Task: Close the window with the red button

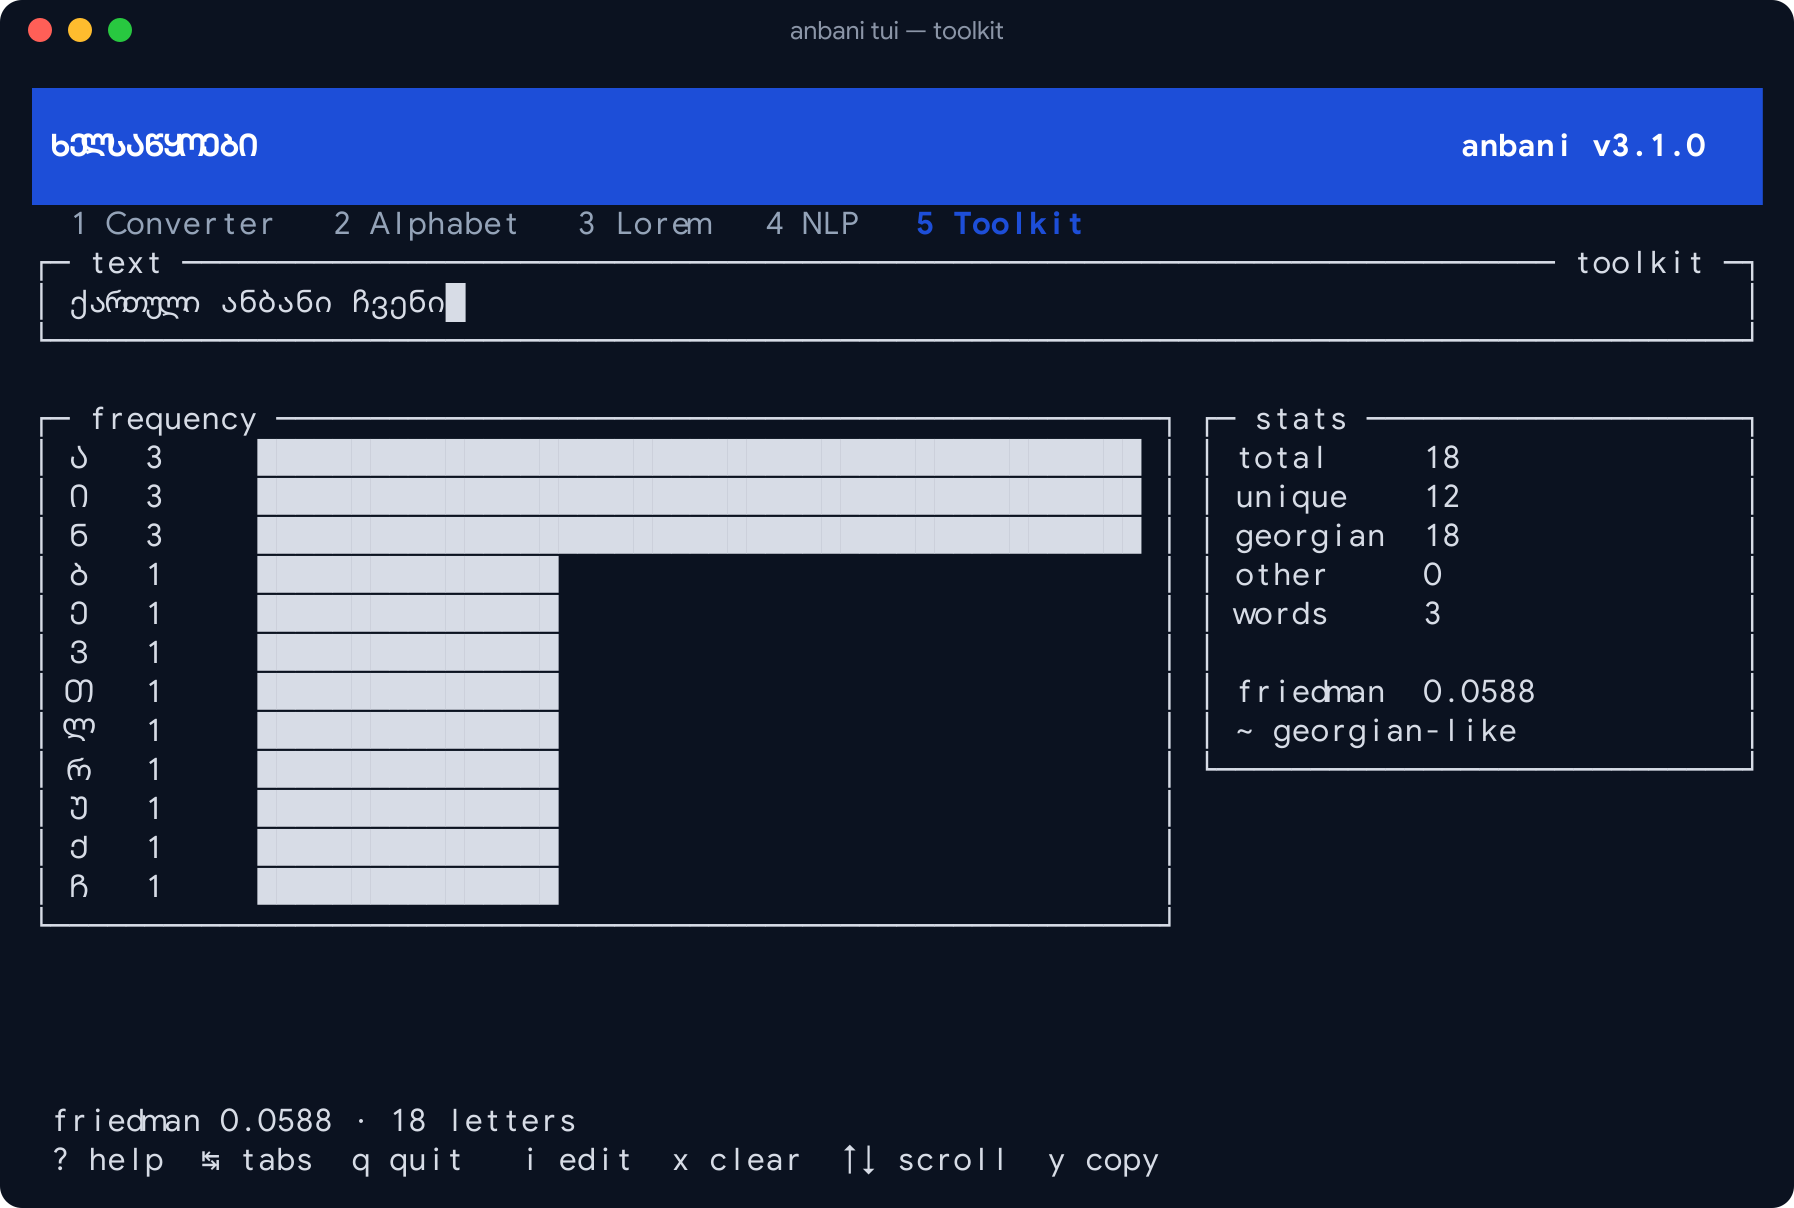Action: (x=40, y=30)
